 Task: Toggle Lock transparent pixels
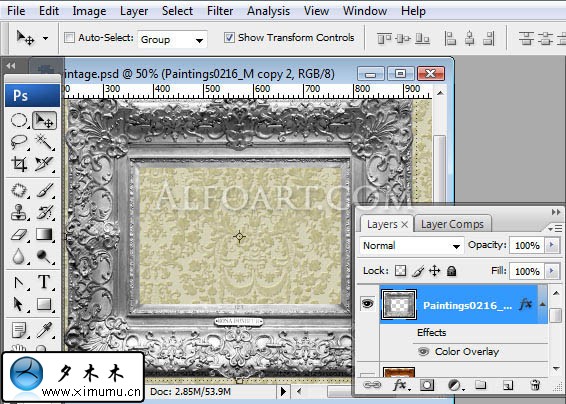[400, 271]
